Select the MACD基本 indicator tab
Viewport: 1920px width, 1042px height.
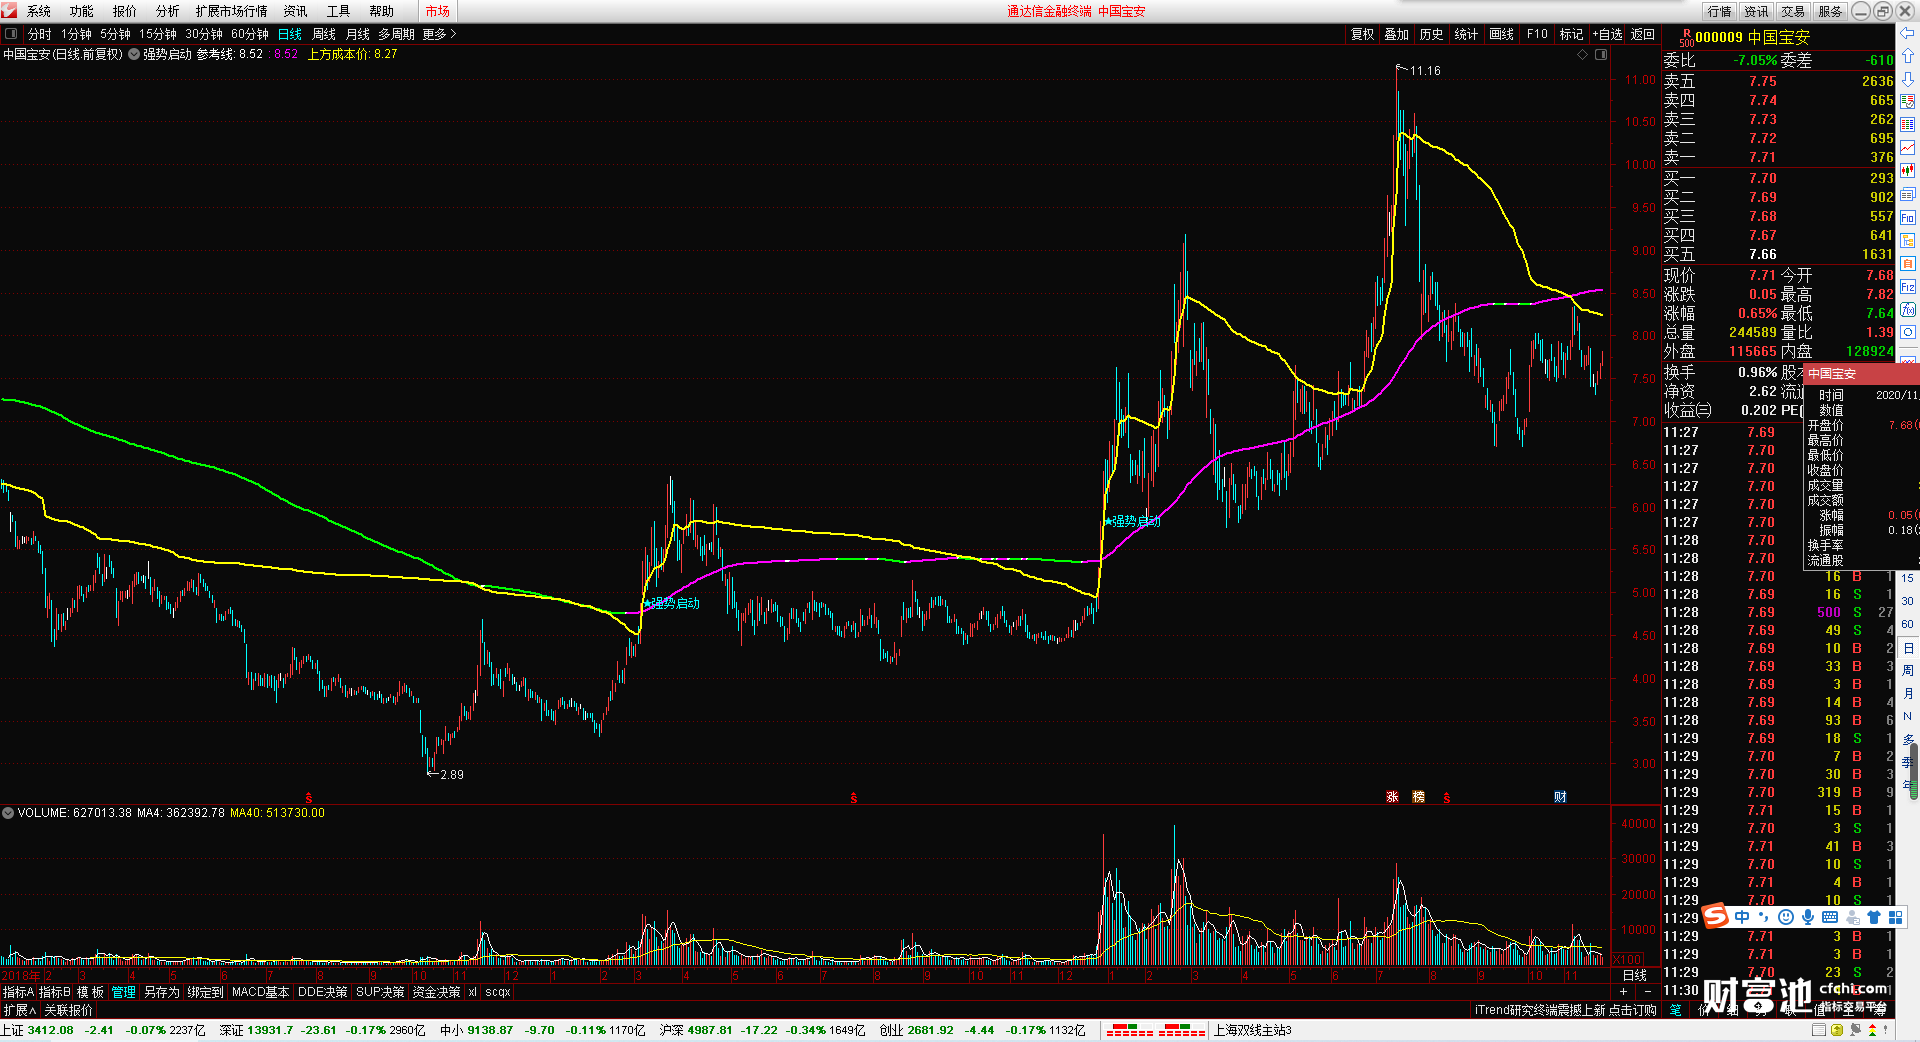pos(260,992)
